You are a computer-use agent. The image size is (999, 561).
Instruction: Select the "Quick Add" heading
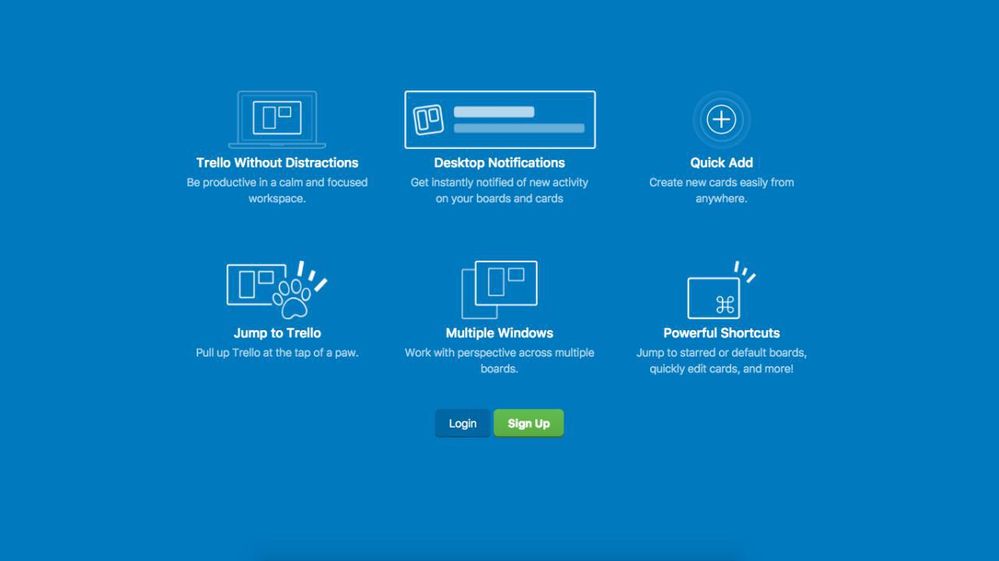point(721,163)
